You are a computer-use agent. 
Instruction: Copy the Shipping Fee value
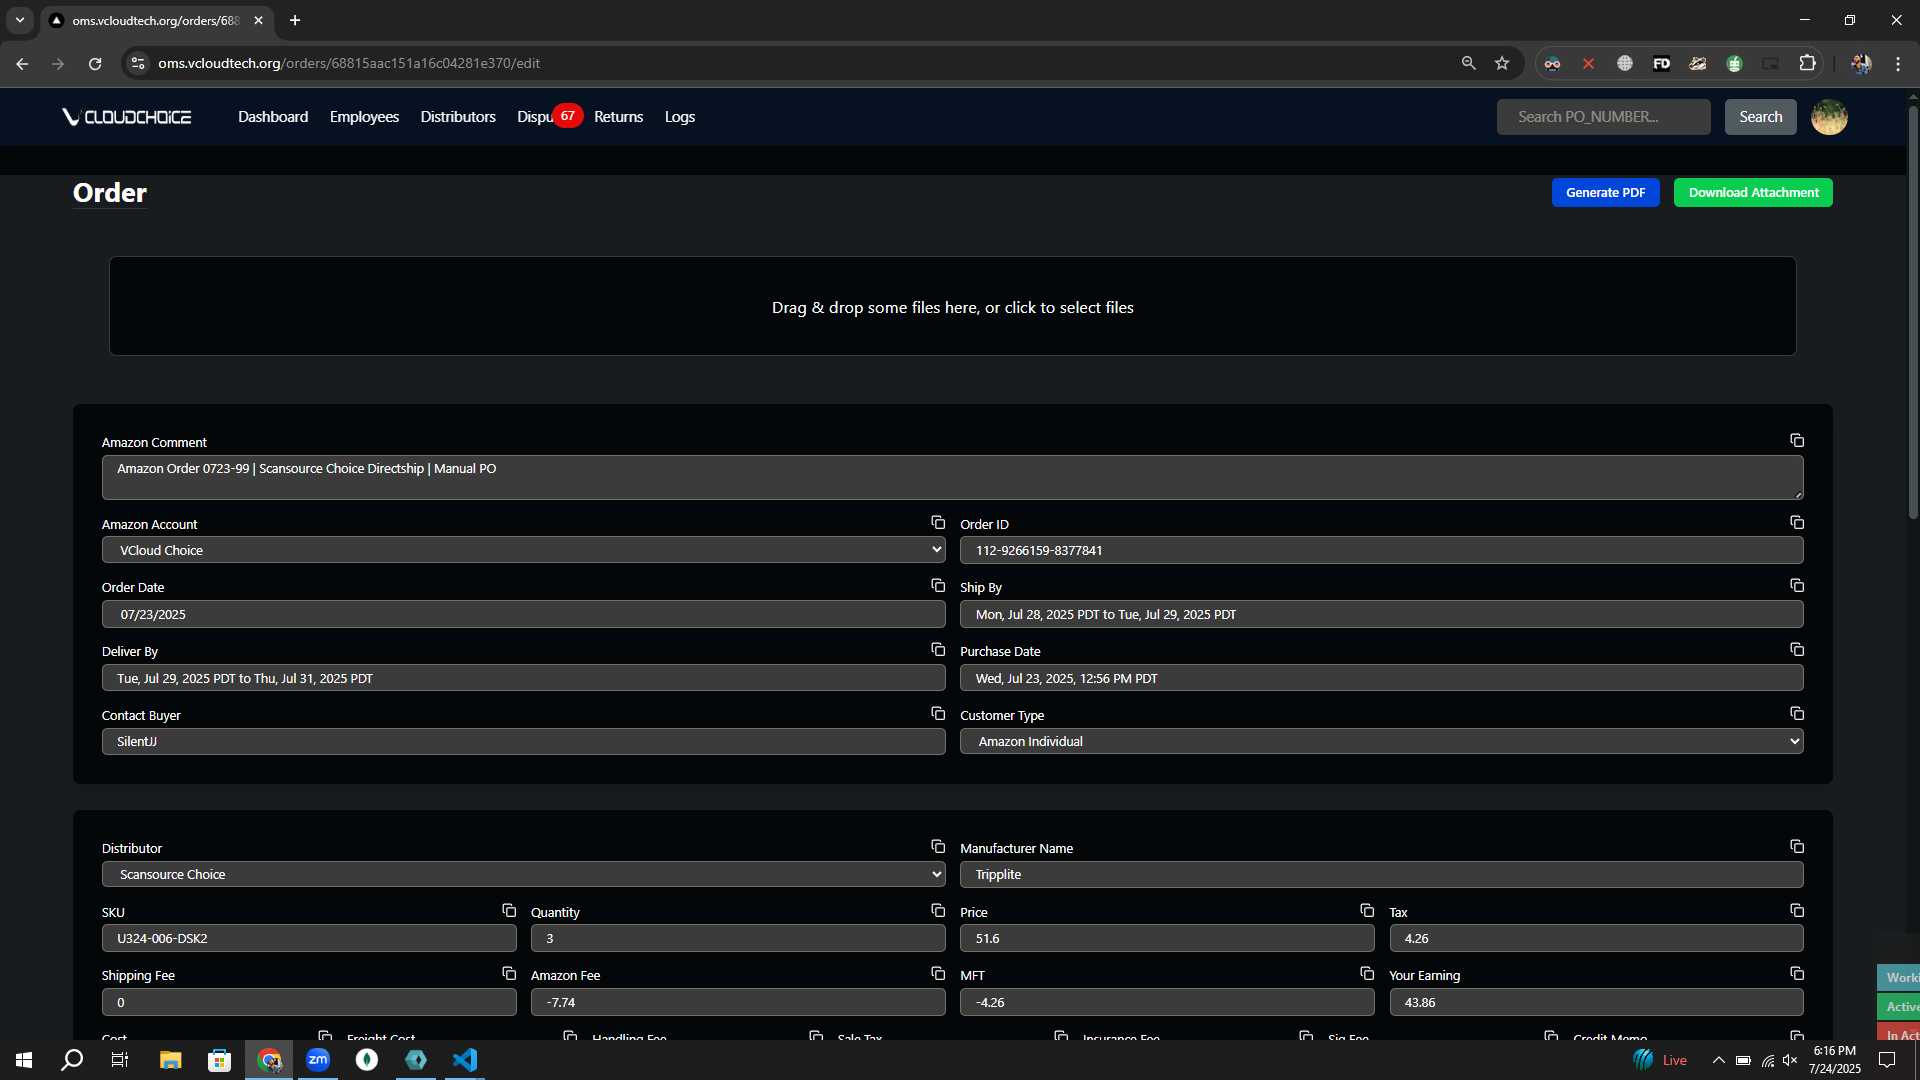(509, 974)
